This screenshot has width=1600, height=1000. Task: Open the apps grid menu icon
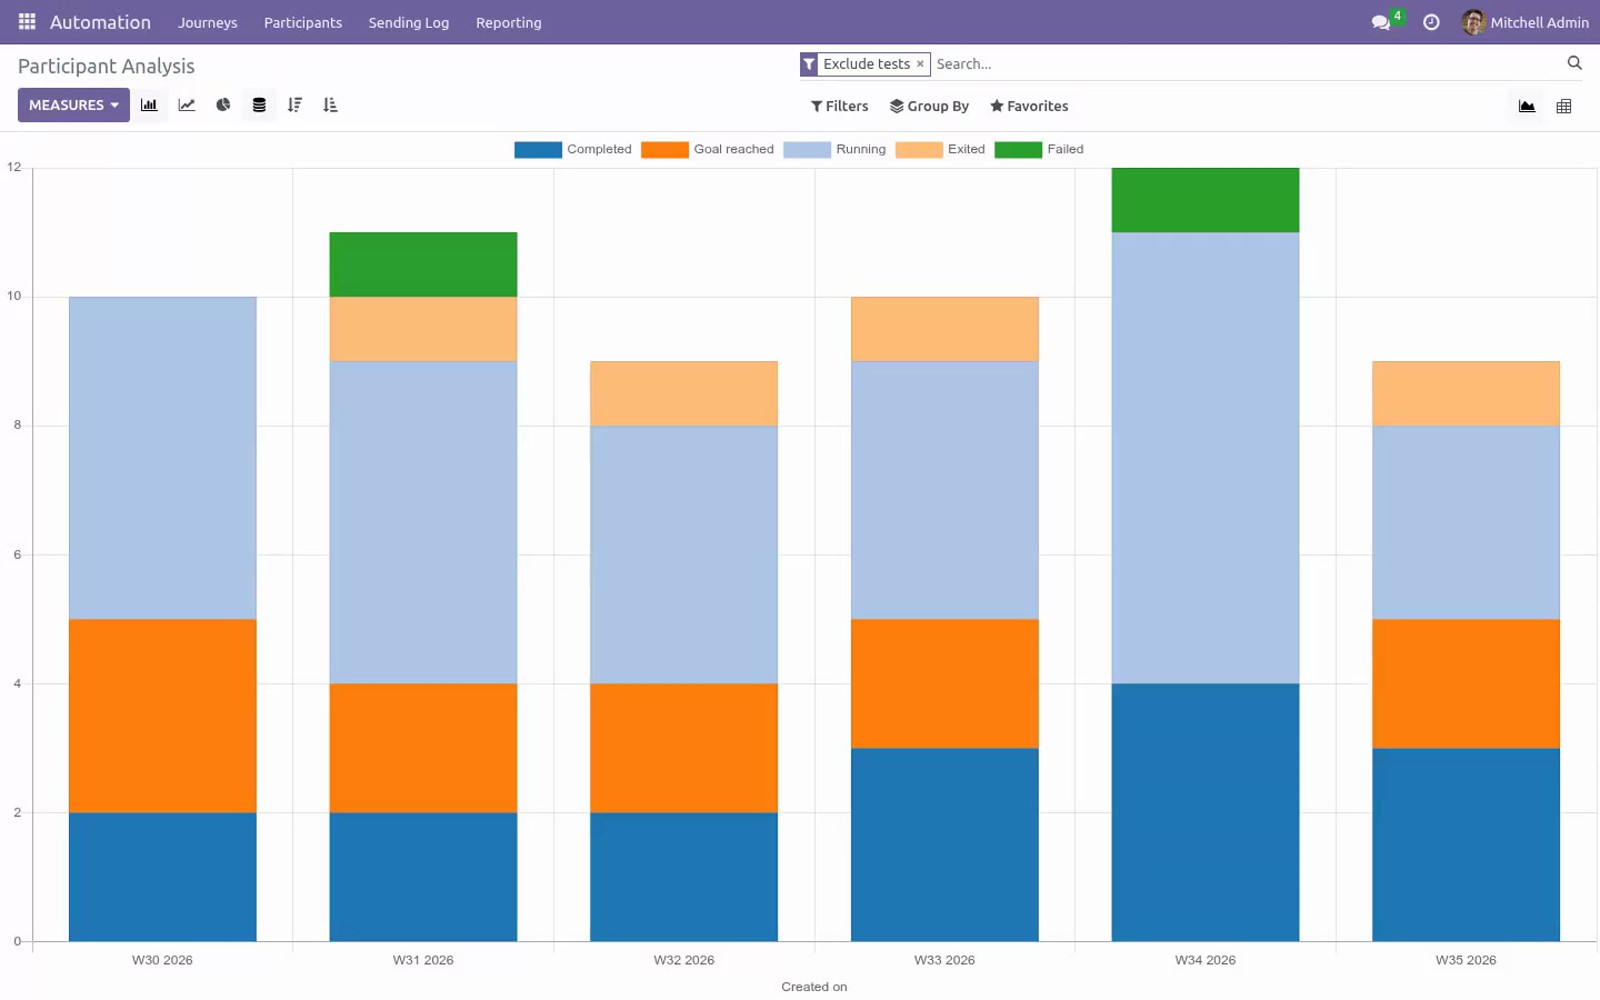tap(27, 21)
